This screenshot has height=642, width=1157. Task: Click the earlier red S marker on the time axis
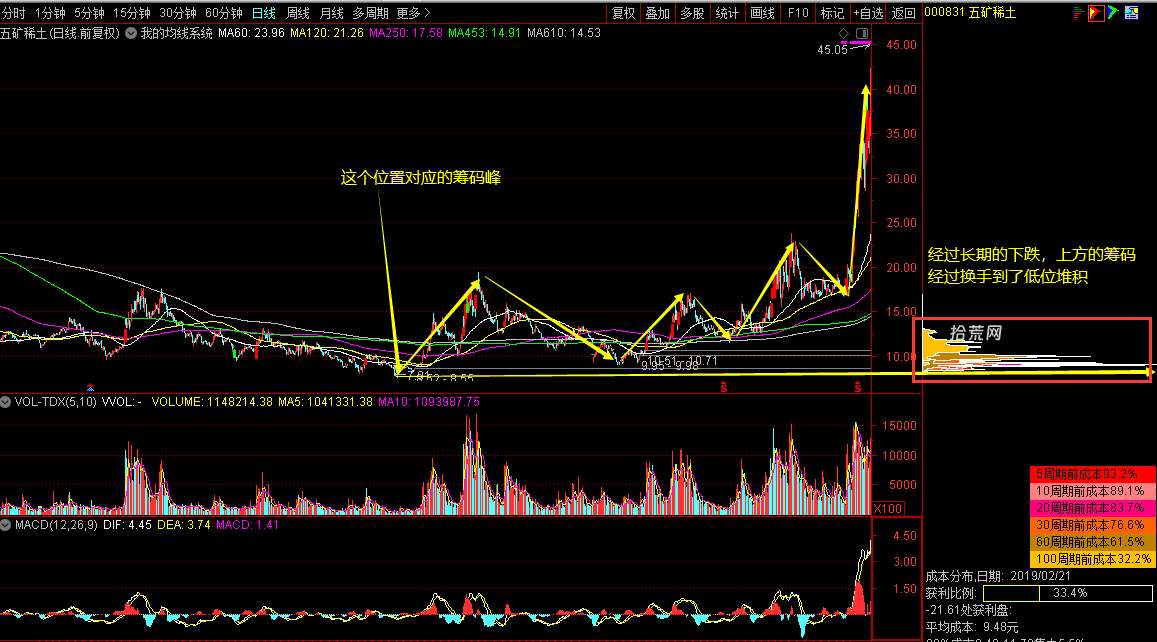tap(724, 387)
